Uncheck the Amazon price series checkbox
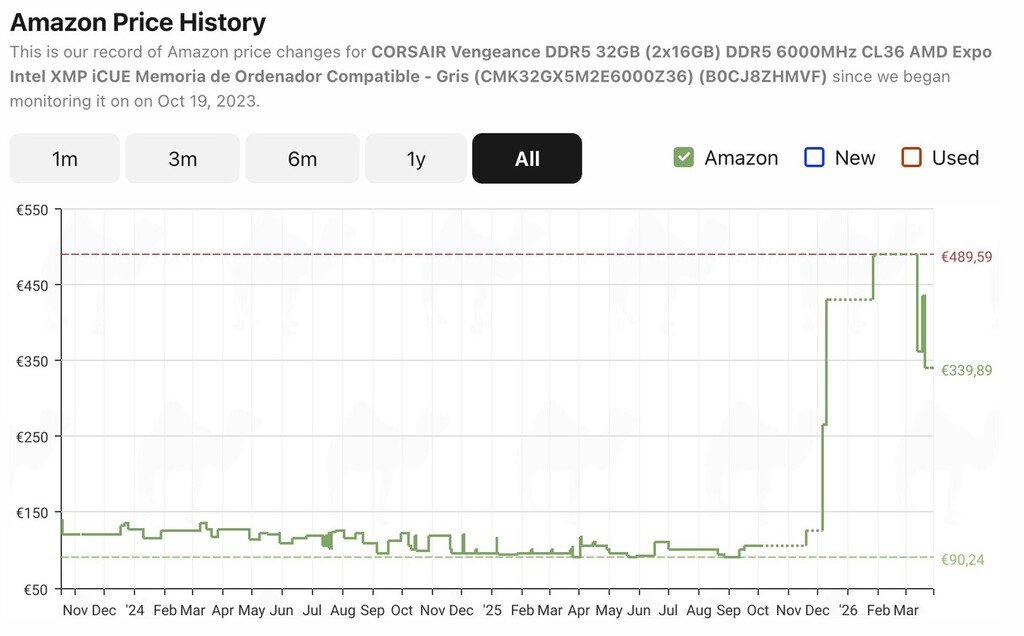Viewport: 1024px width, 636px height. pyautogui.click(x=684, y=158)
